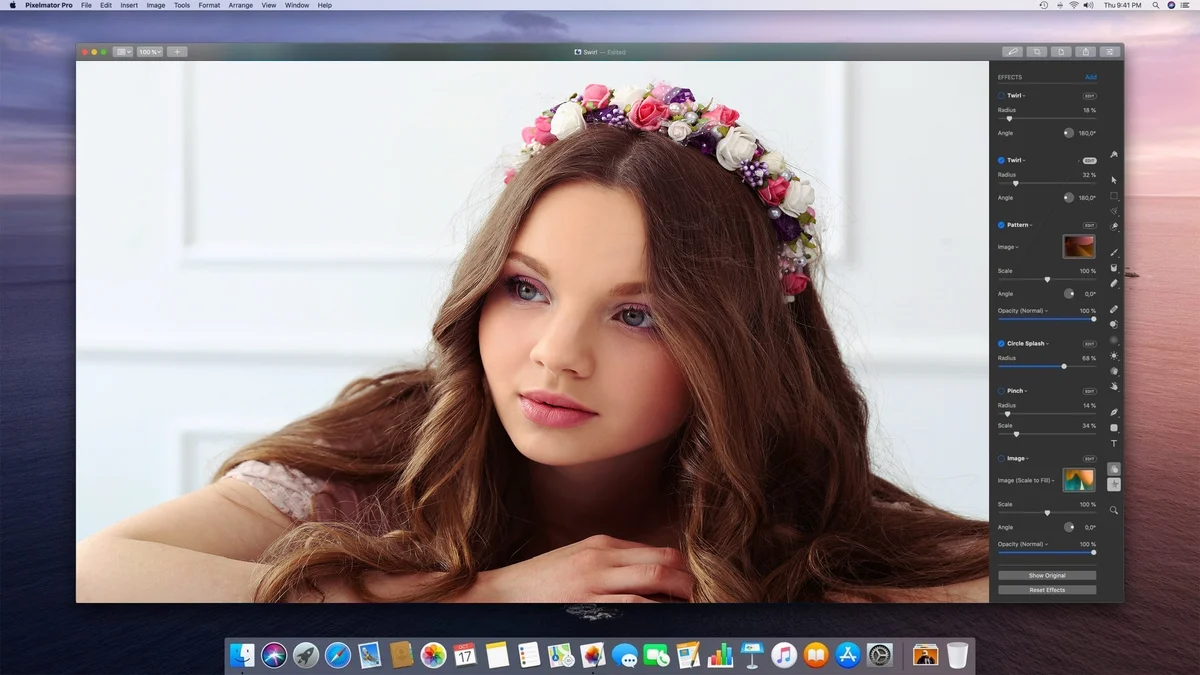Viewport: 1200px width, 675px height.
Task: Open the Edit menu
Action: (x=106, y=5)
